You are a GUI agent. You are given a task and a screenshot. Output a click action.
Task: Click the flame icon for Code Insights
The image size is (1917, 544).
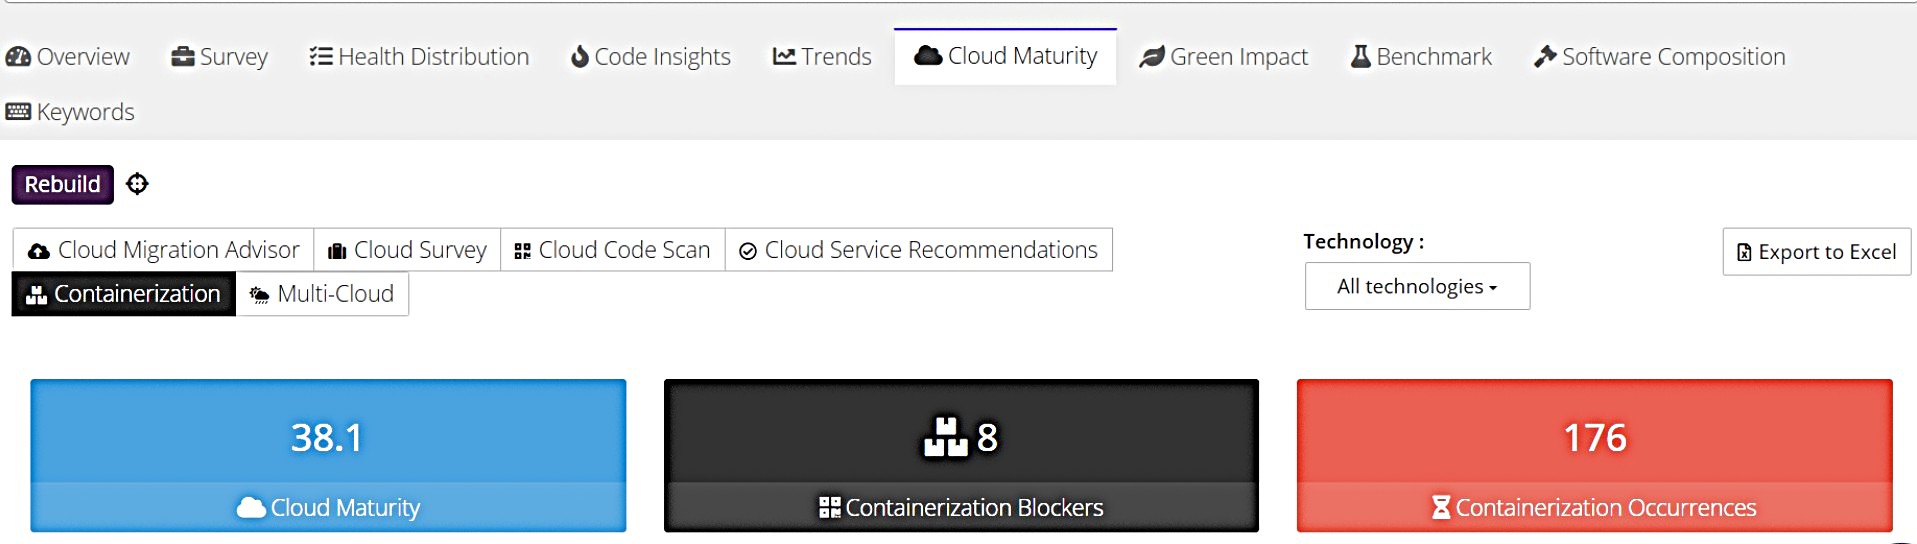(x=579, y=57)
